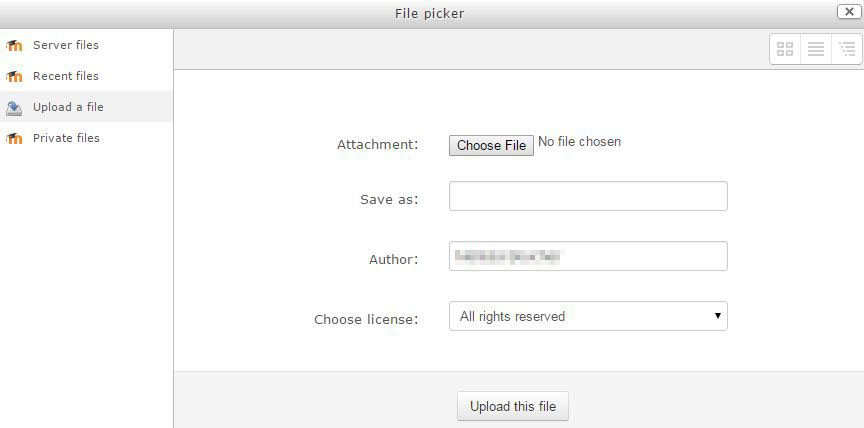Open the Server files repository

(66, 45)
